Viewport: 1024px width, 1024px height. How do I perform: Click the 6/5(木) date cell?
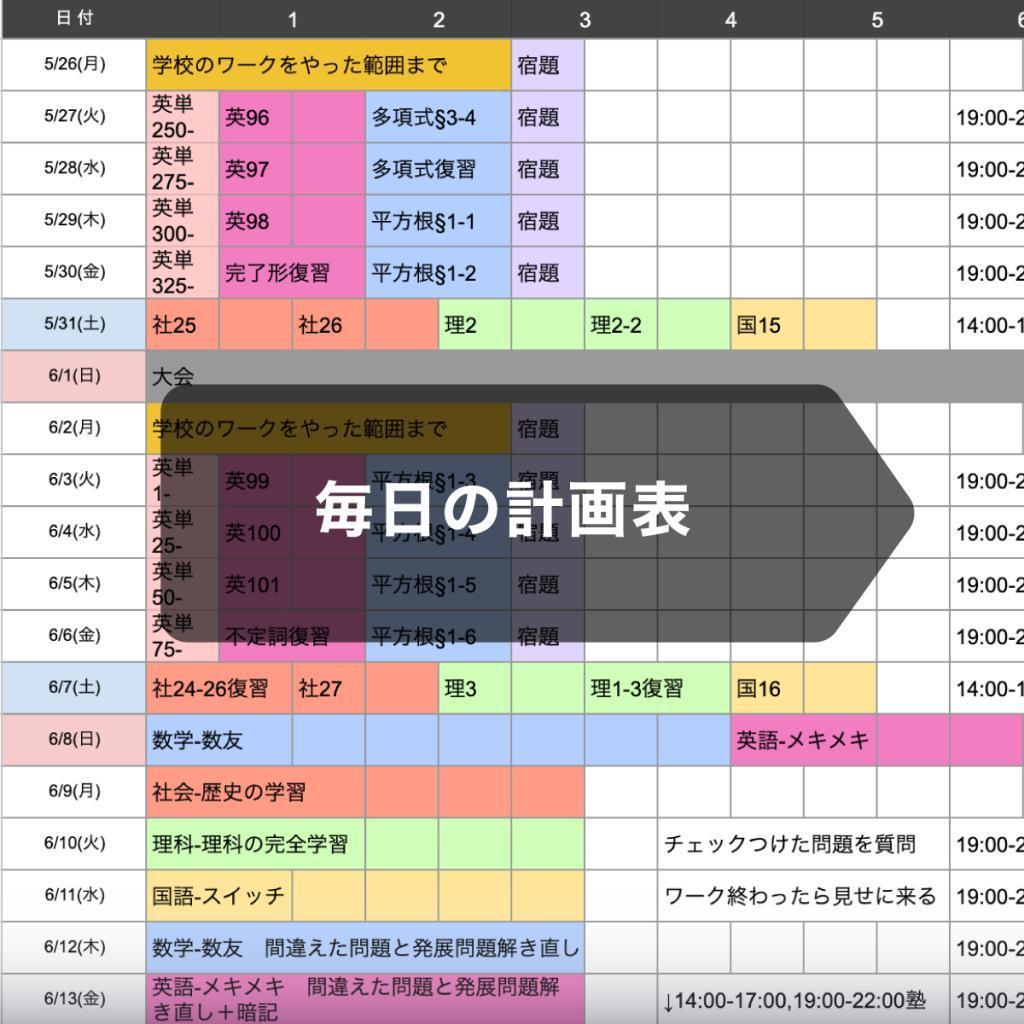click(x=74, y=584)
